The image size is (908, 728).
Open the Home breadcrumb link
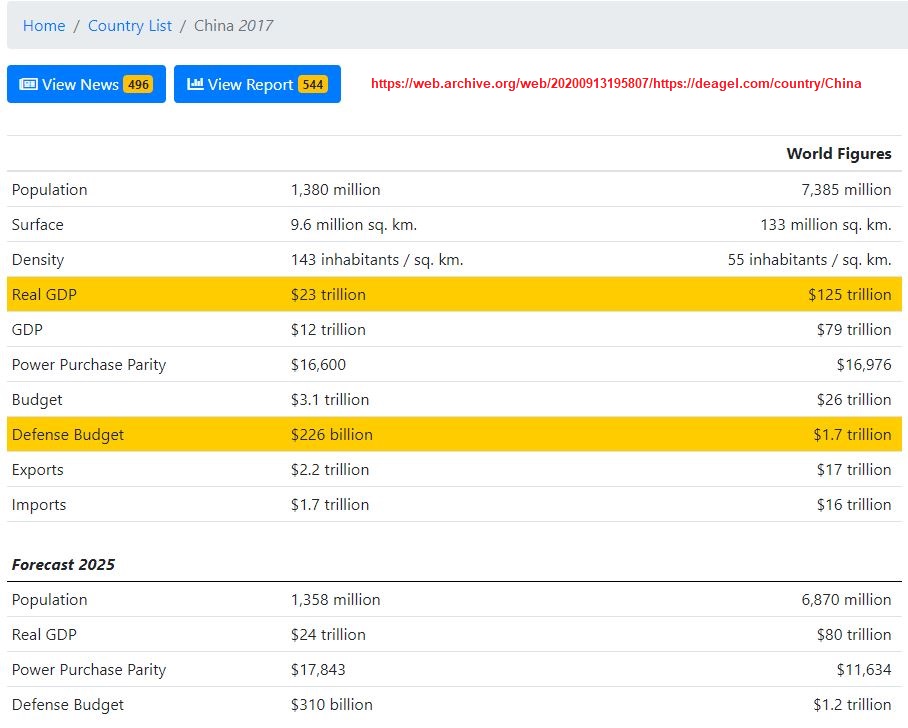coord(44,25)
